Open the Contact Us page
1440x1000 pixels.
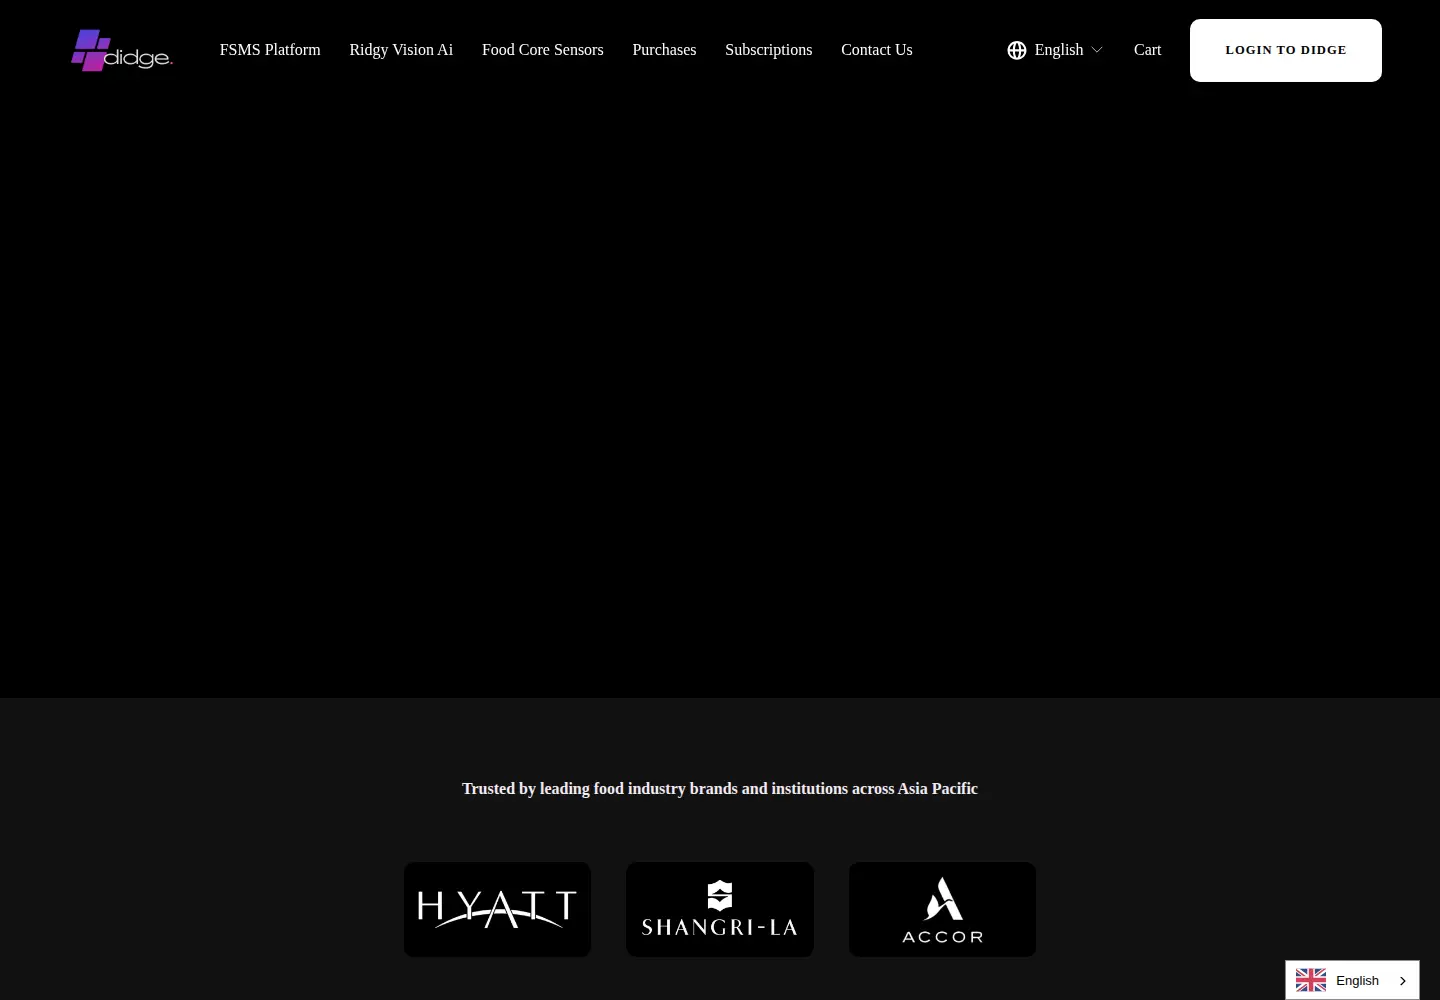coord(877,50)
